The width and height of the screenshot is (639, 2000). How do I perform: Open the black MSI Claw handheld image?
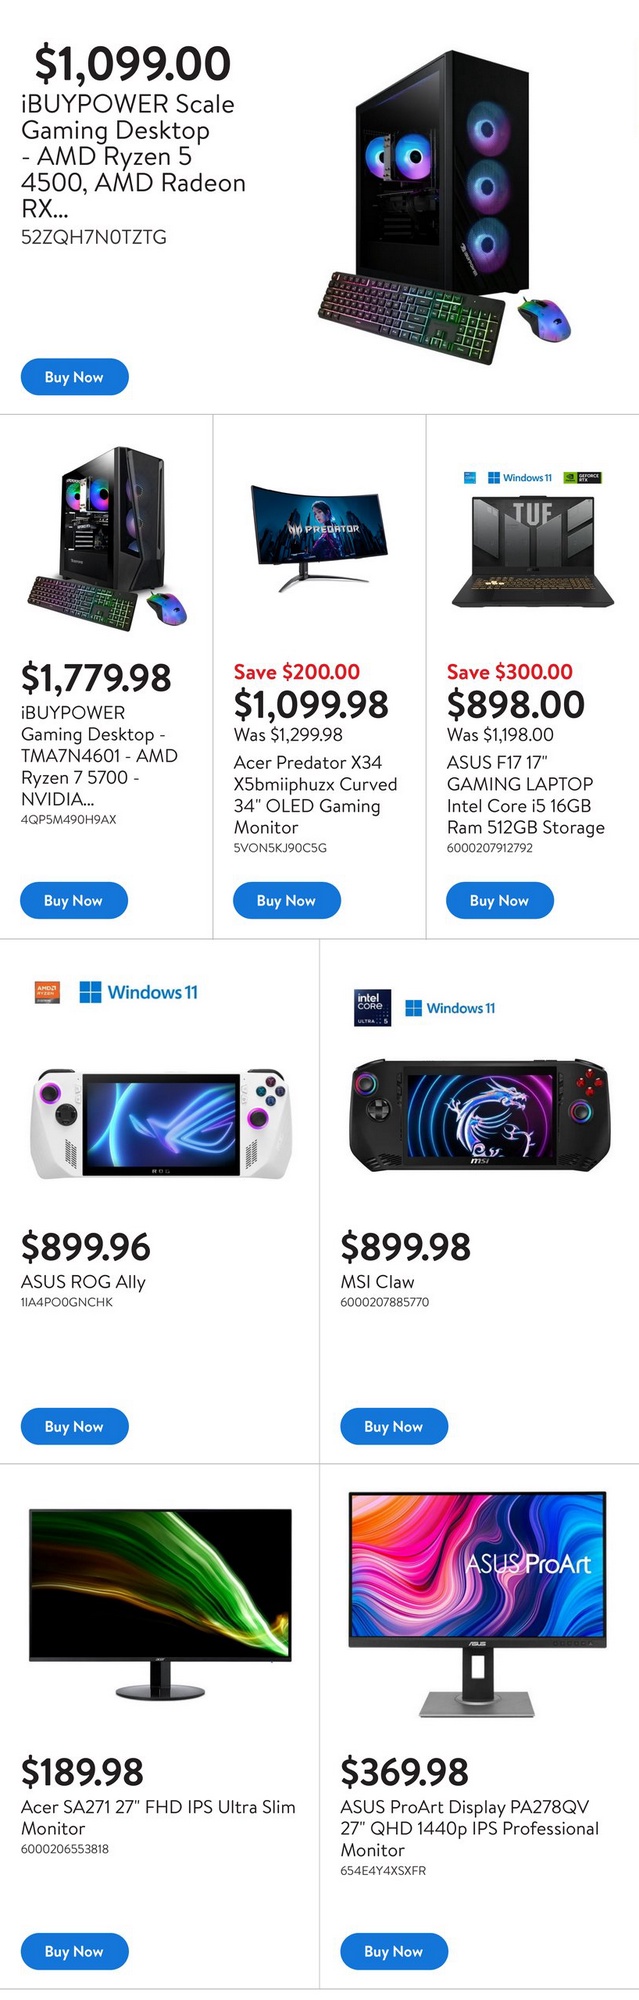(479, 1116)
